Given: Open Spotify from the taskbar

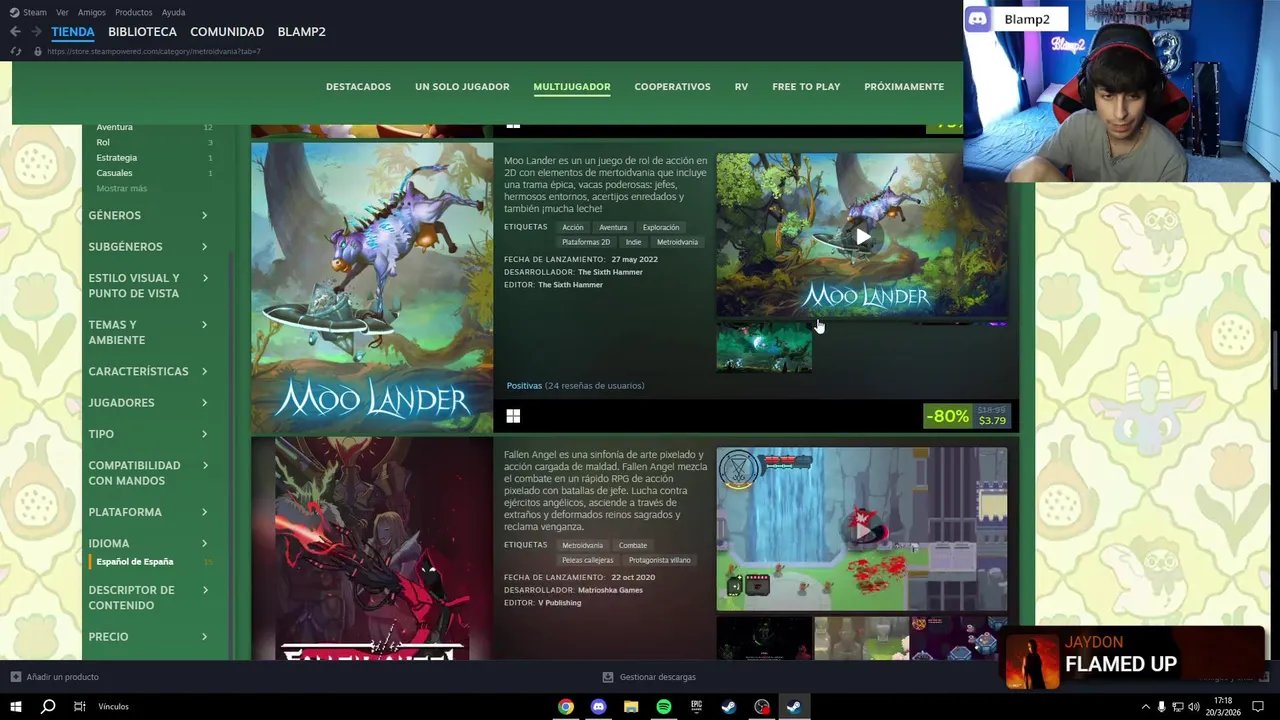Looking at the screenshot, I should [x=664, y=707].
